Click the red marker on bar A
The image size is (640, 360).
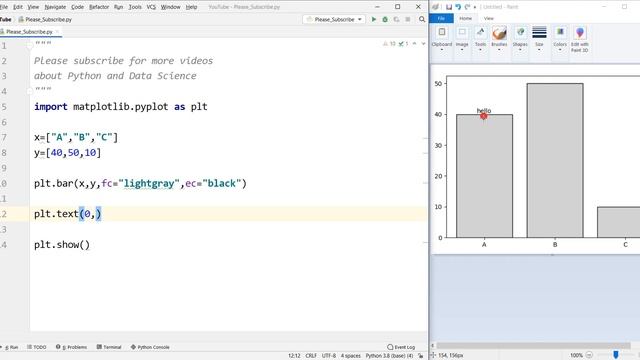[x=484, y=116]
